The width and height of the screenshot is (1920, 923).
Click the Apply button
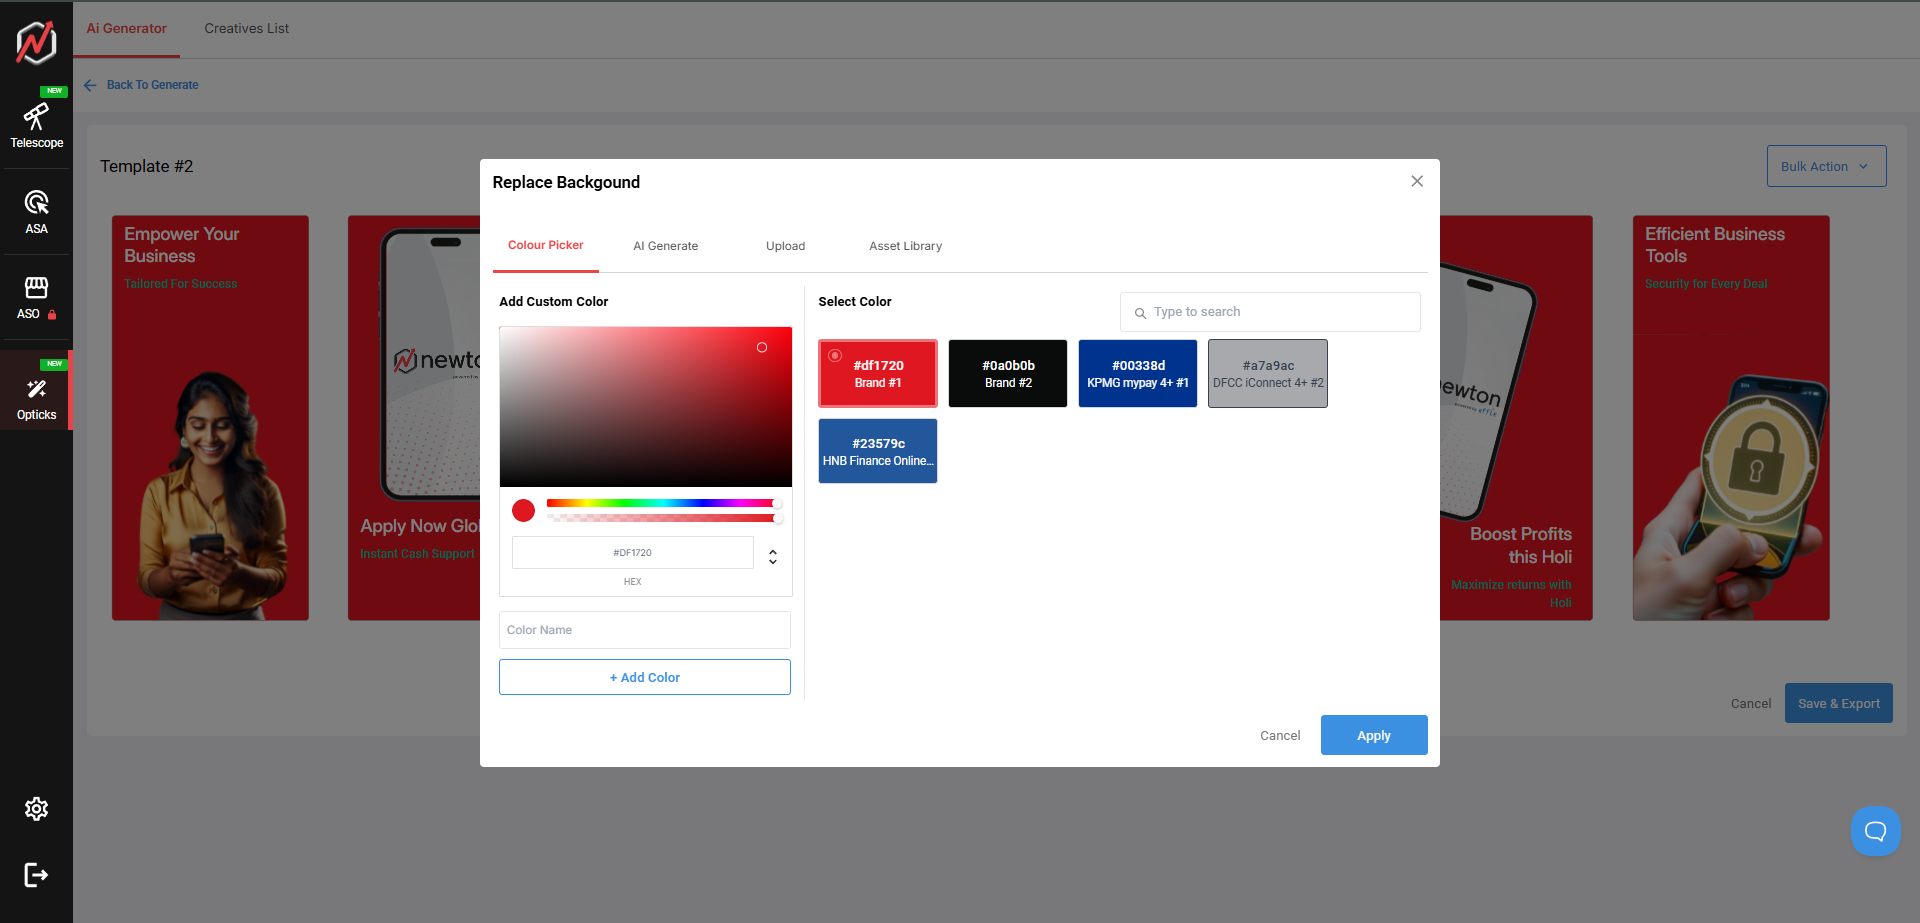click(x=1373, y=735)
